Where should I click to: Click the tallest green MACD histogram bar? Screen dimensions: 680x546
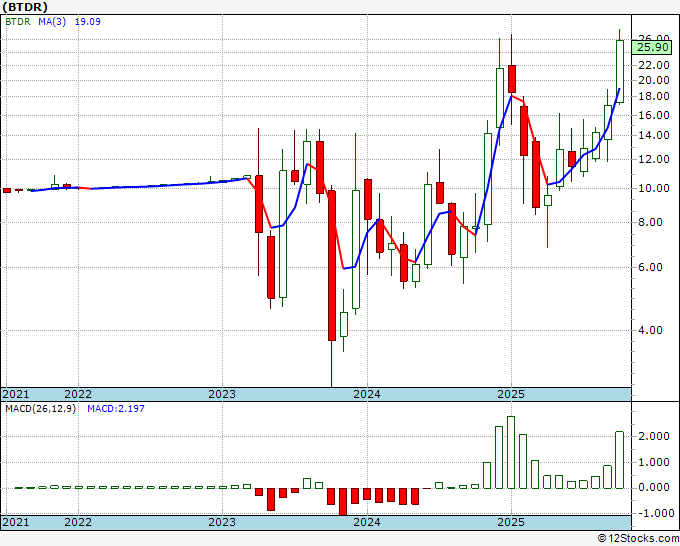(511, 452)
